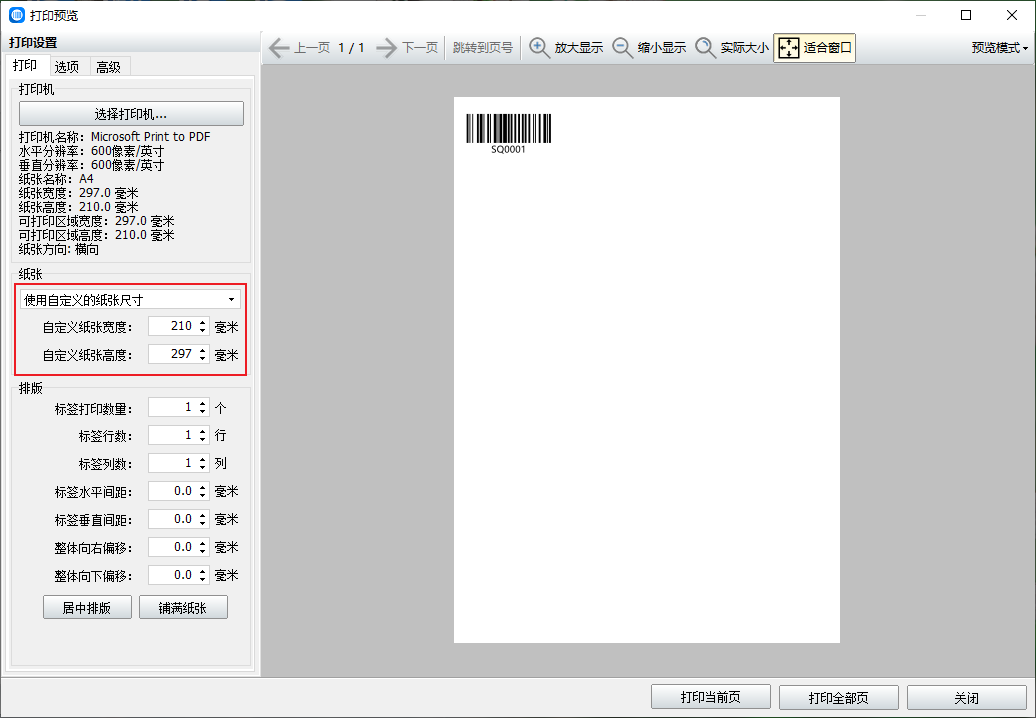Click the 铺满纸张 button
The height and width of the screenshot is (718, 1036).
pyautogui.click(x=183, y=608)
